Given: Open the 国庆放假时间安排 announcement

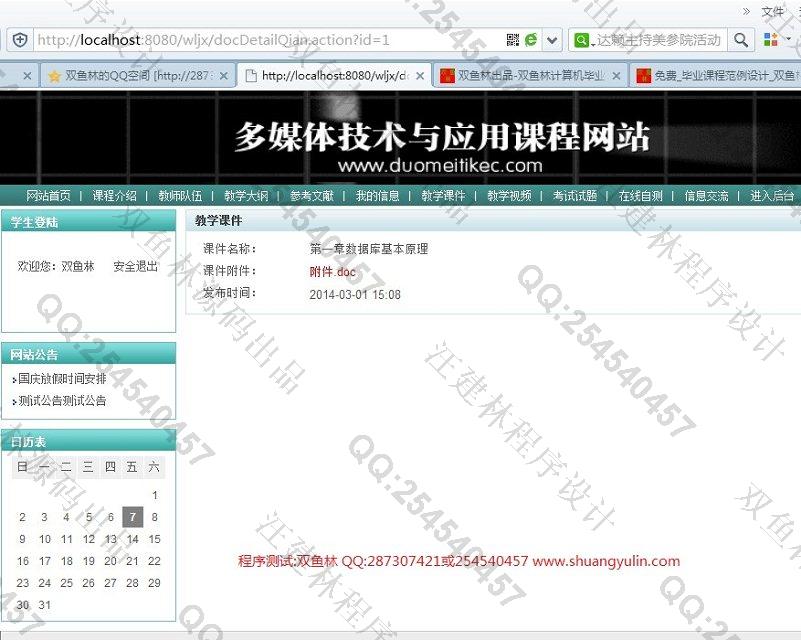Looking at the screenshot, I should 62,379.
